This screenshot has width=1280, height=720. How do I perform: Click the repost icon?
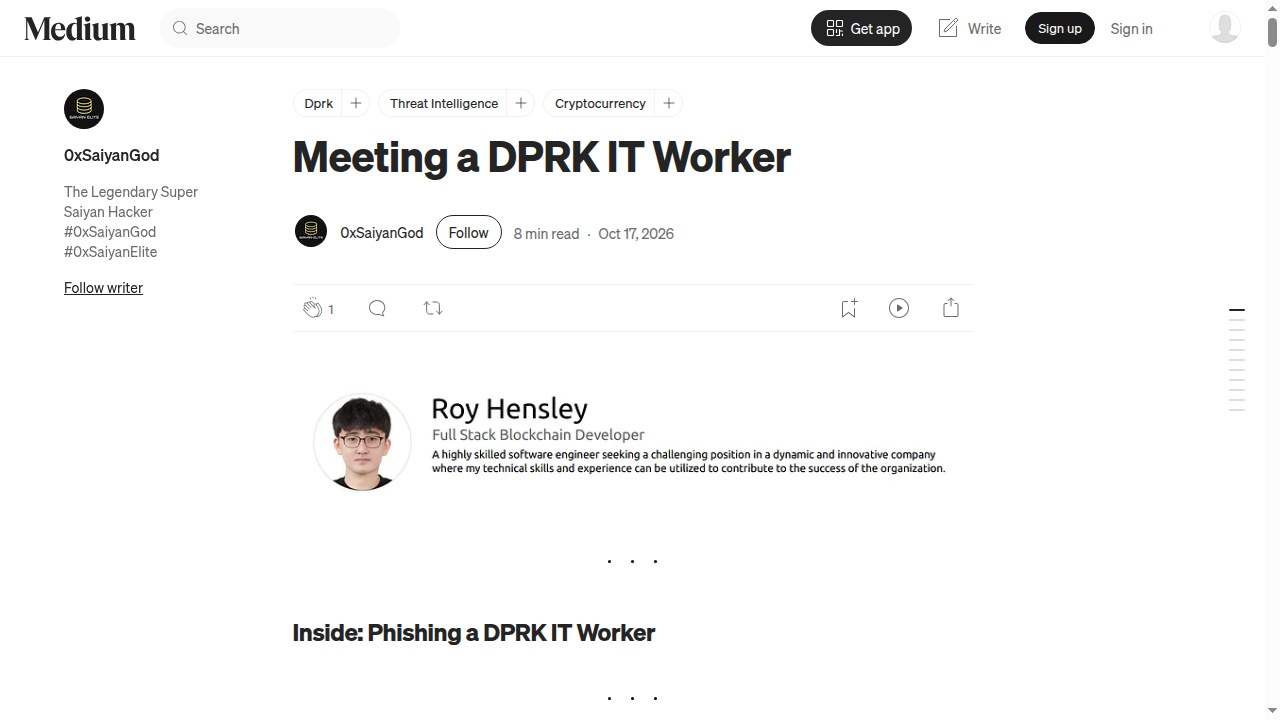pos(433,308)
